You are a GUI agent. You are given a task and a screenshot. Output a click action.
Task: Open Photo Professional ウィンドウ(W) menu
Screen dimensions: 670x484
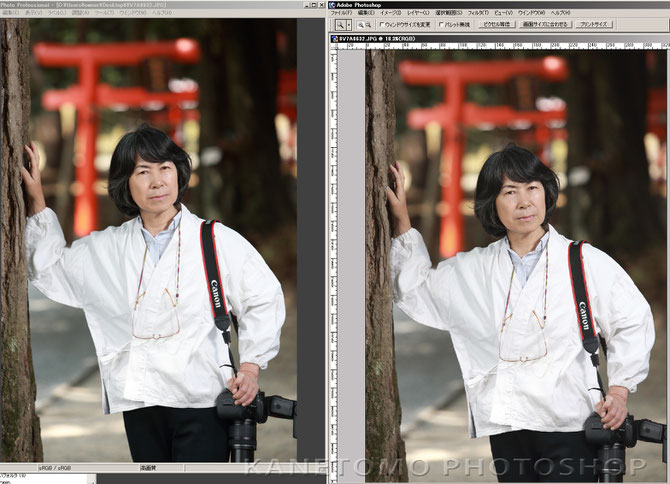(x=133, y=13)
